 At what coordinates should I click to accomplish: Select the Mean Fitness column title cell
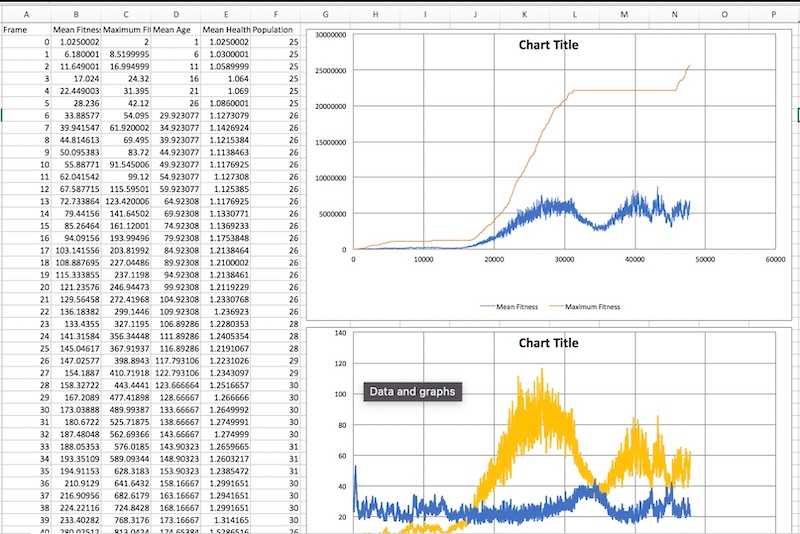pyautogui.click(x=76, y=30)
